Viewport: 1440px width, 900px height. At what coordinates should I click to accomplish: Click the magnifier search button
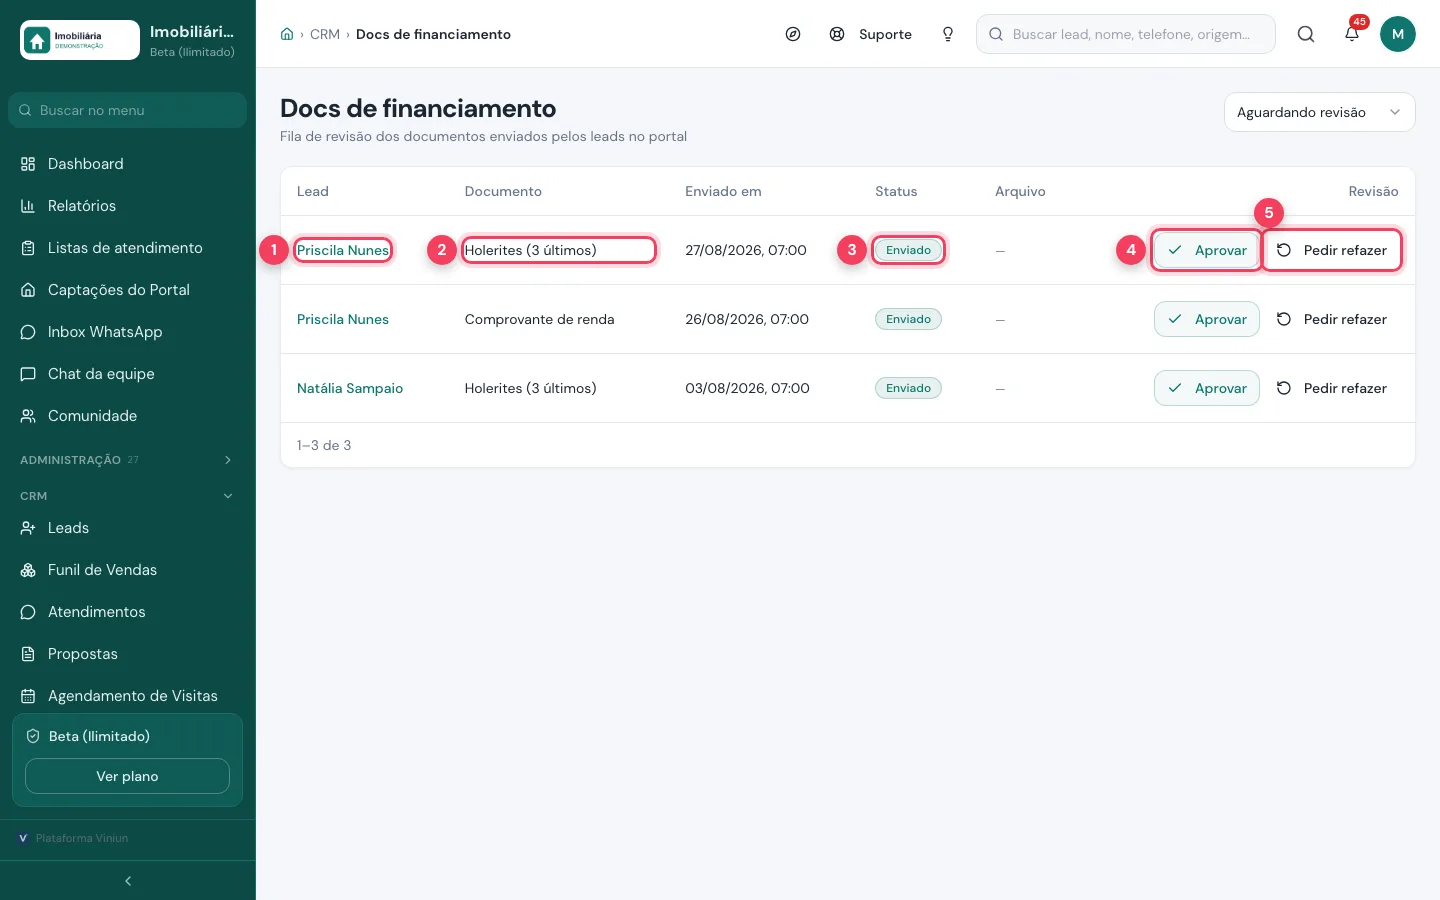click(x=1306, y=34)
